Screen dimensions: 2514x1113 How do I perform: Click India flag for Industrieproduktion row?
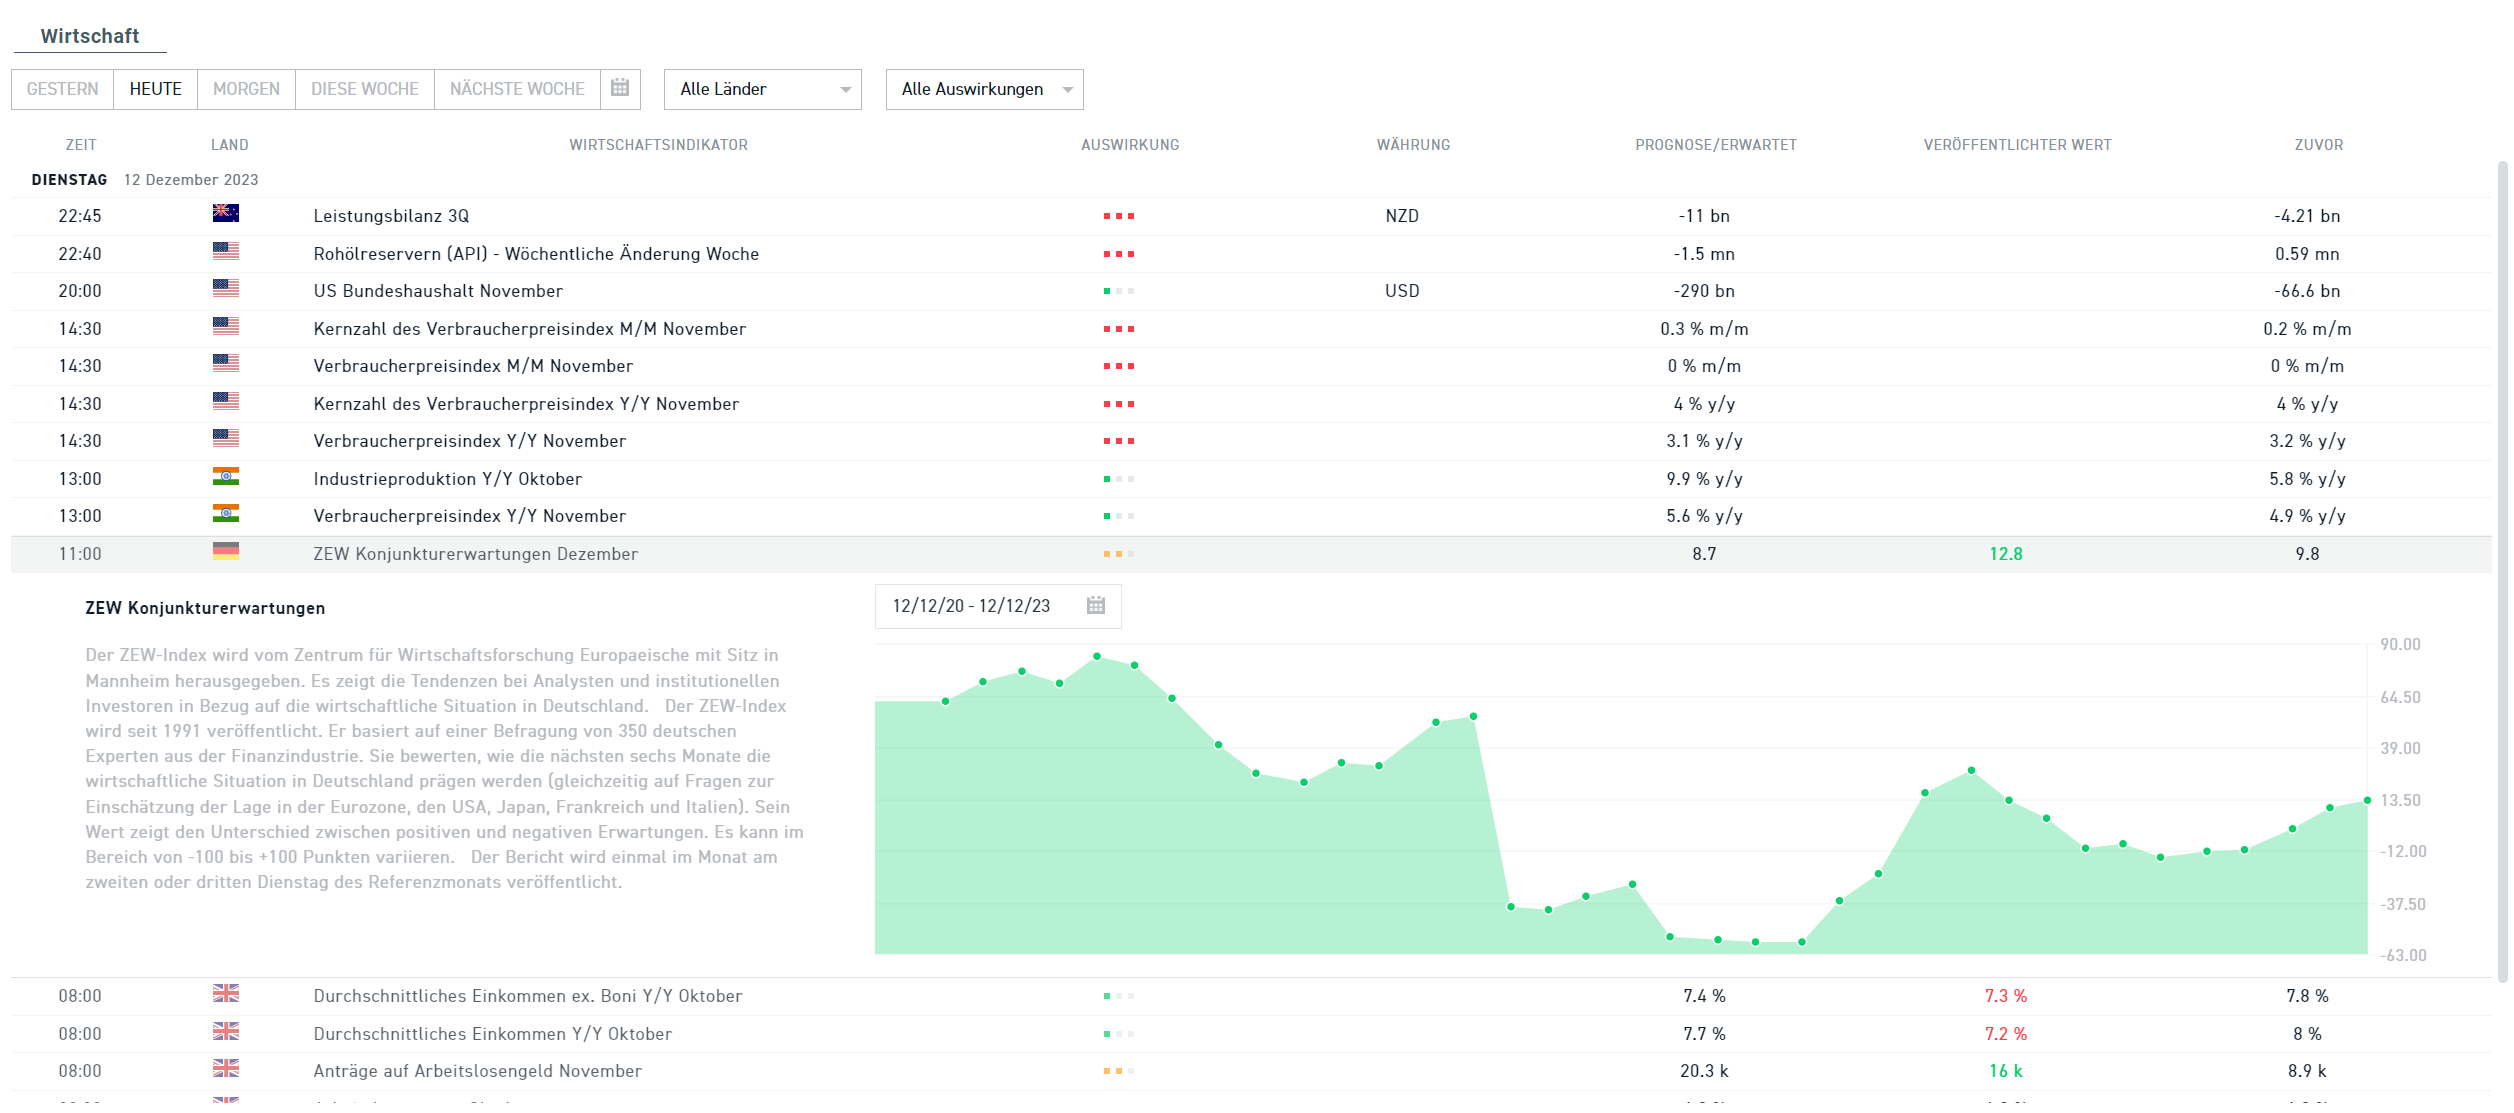click(226, 477)
